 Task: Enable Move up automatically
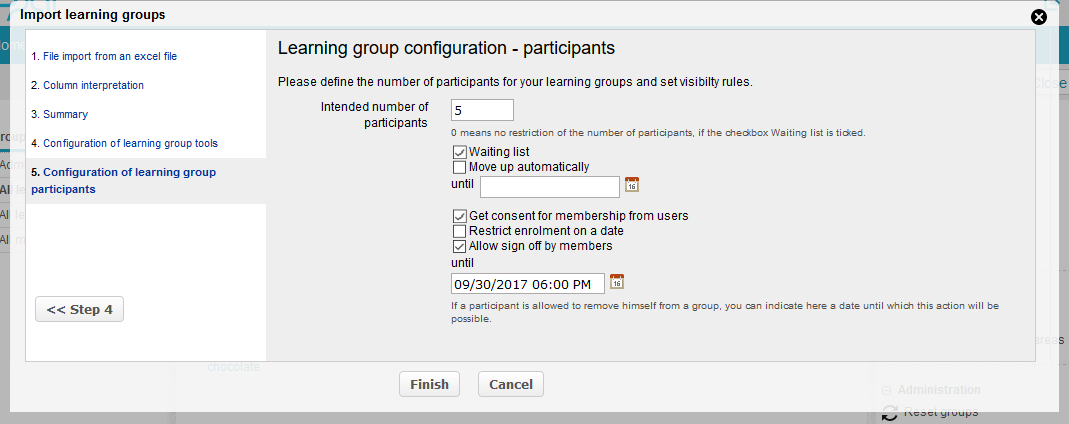point(460,167)
